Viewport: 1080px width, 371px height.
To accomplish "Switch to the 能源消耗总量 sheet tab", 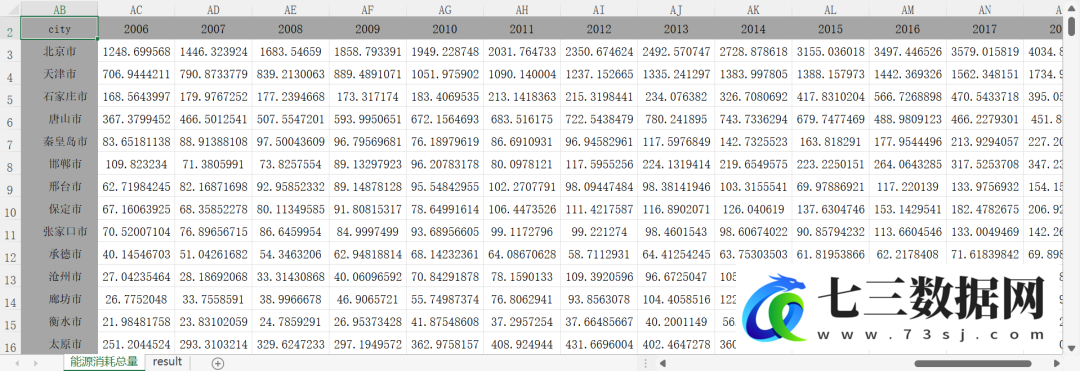I will point(104,362).
